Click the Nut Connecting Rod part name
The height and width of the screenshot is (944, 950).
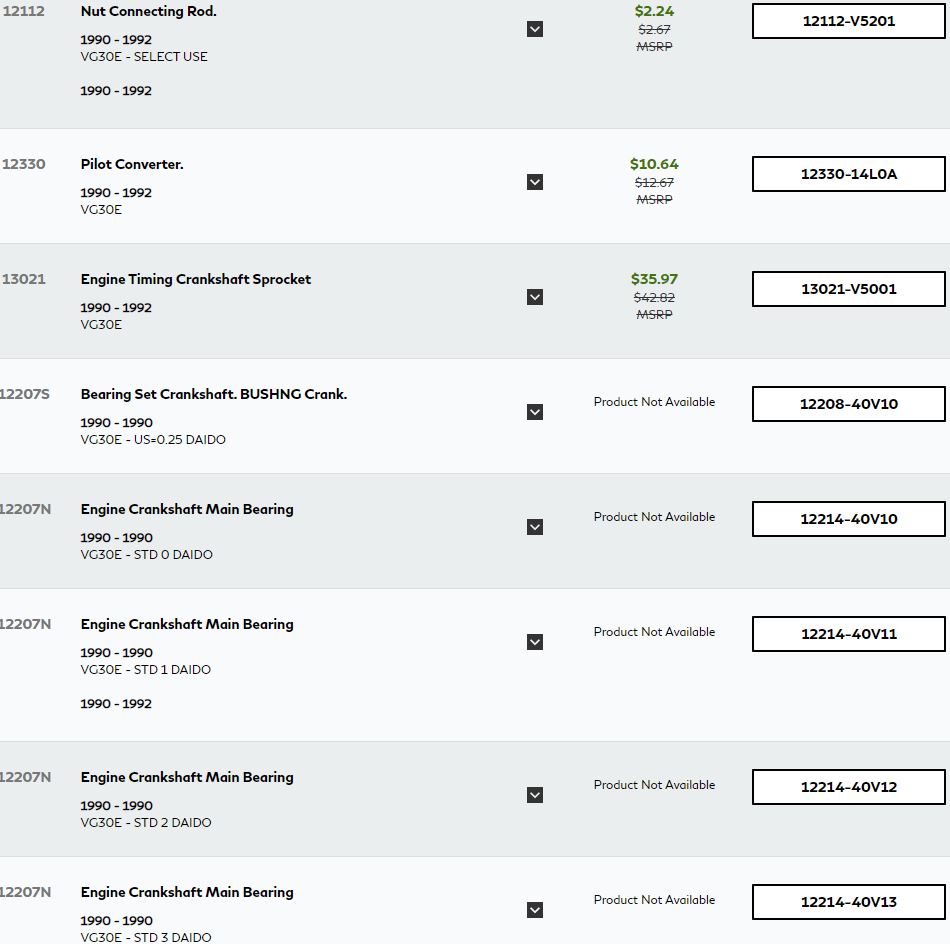point(148,12)
